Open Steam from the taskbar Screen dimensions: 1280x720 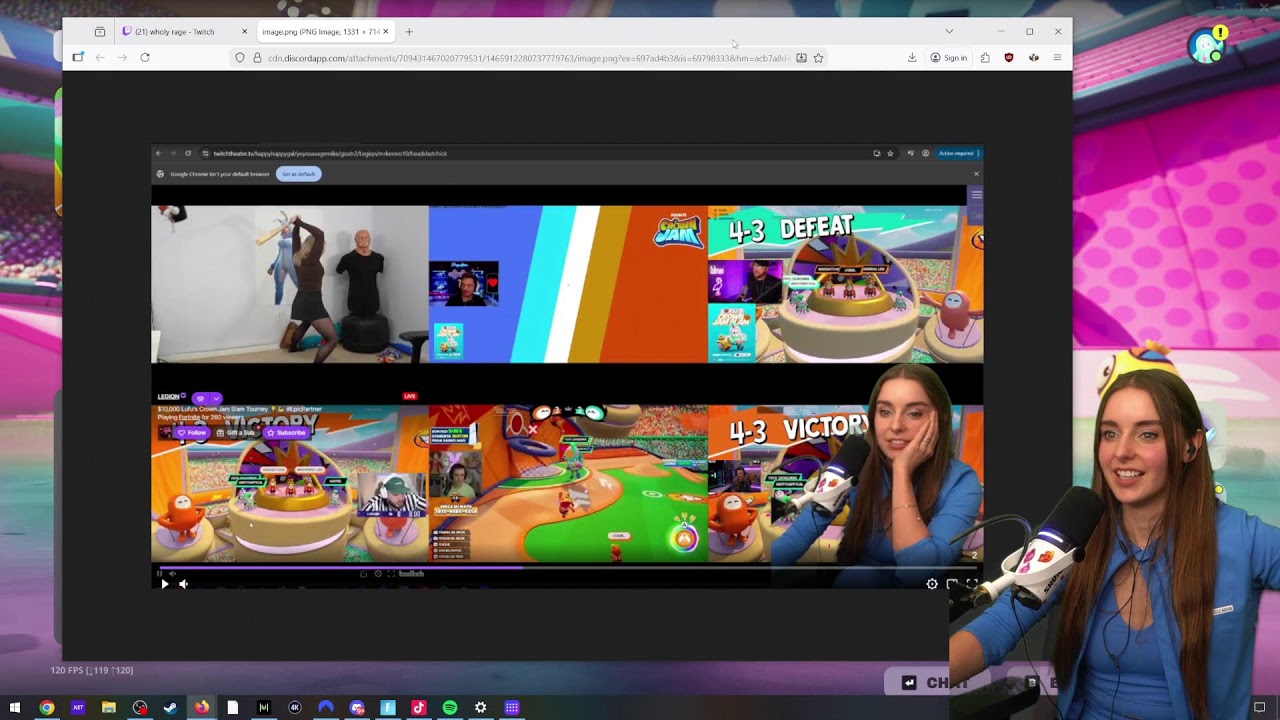pyautogui.click(x=170, y=708)
